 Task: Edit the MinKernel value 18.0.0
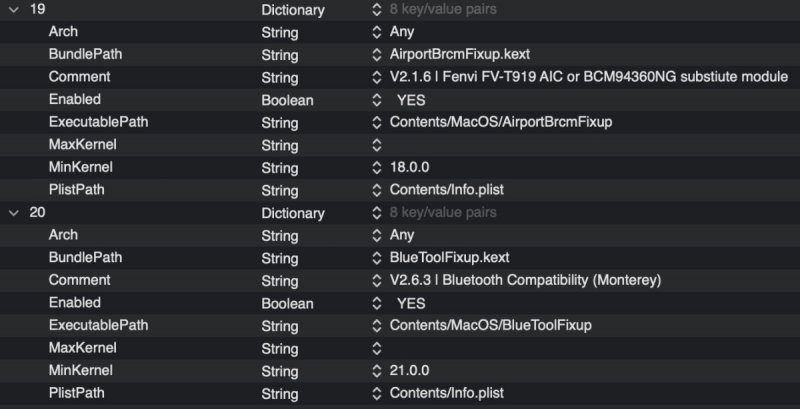(x=413, y=168)
